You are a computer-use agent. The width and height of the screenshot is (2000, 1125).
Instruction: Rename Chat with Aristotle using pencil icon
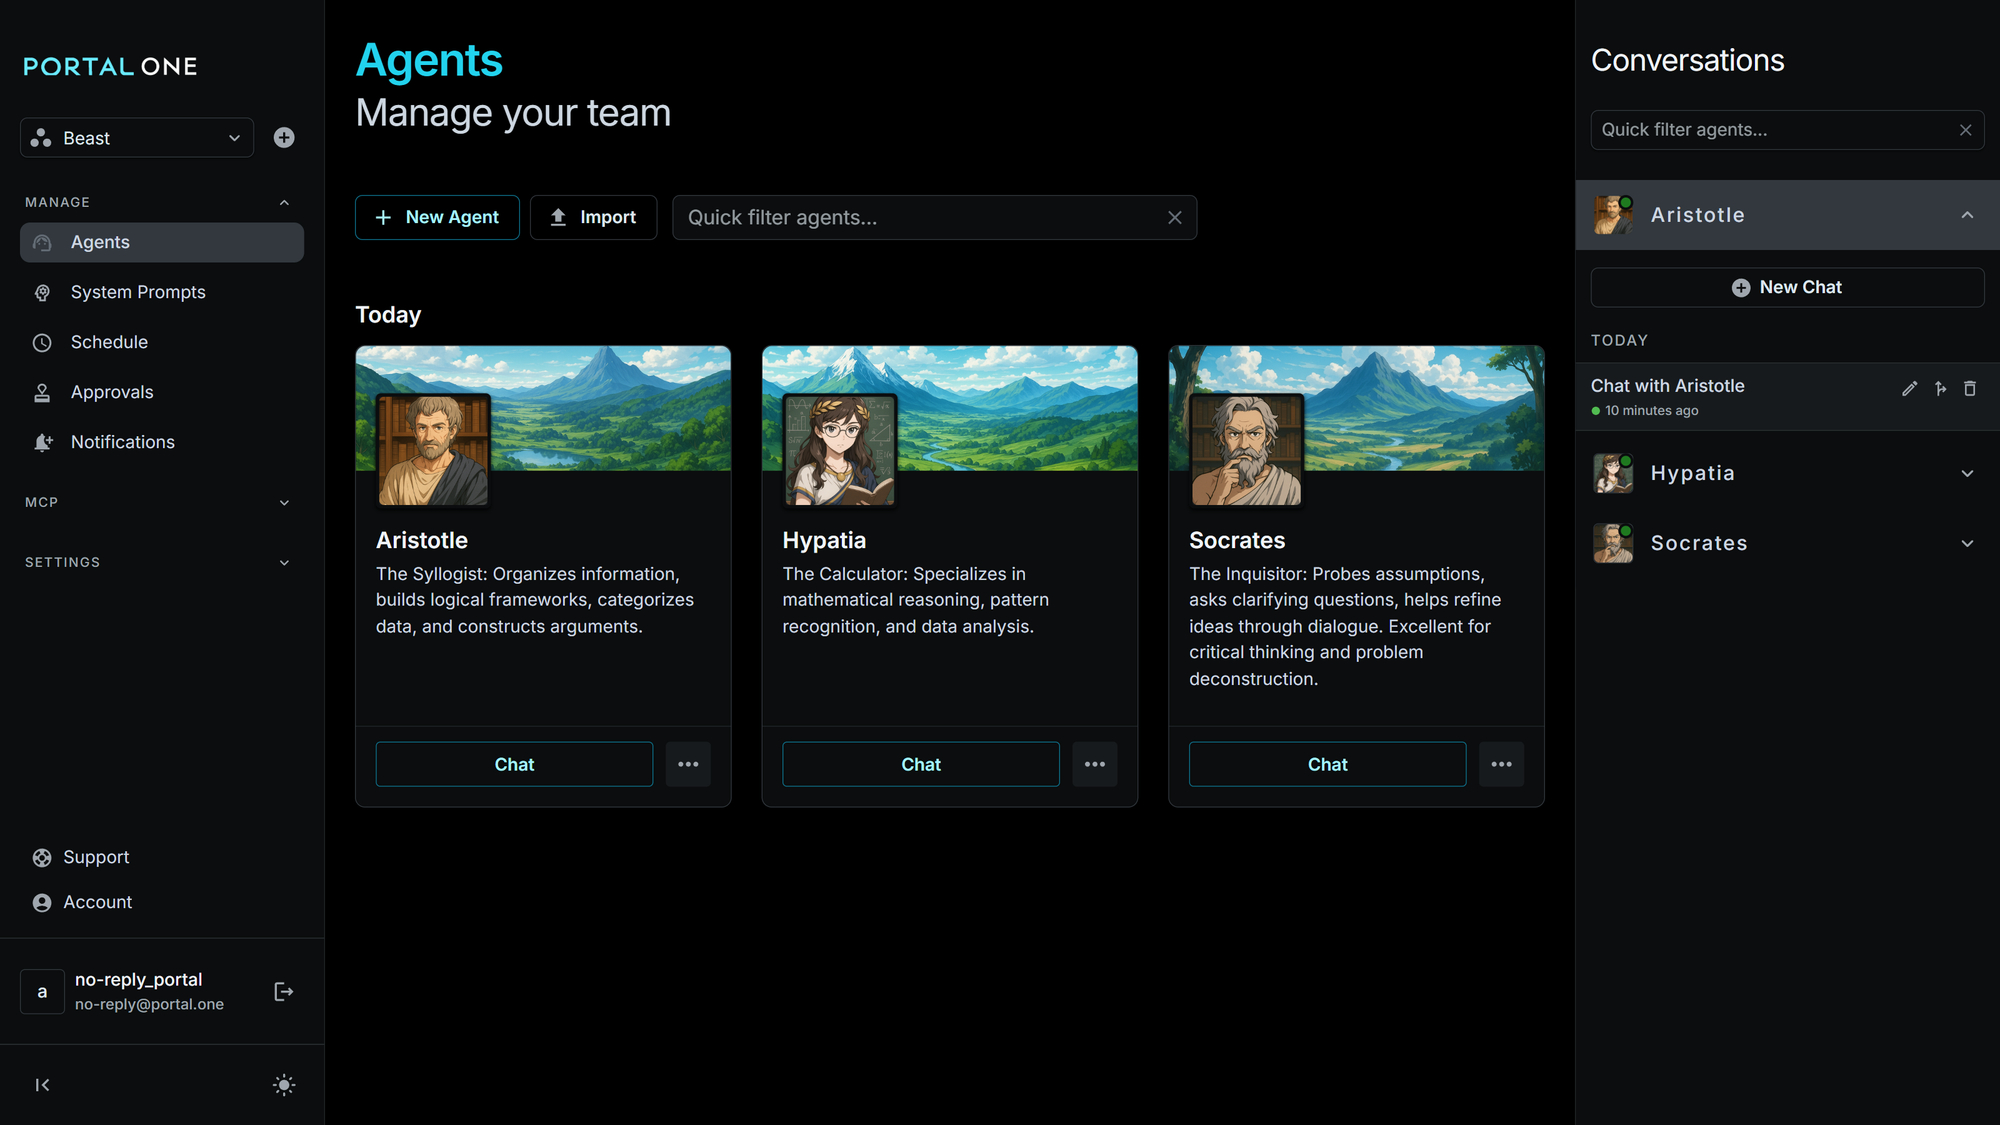(x=1909, y=389)
